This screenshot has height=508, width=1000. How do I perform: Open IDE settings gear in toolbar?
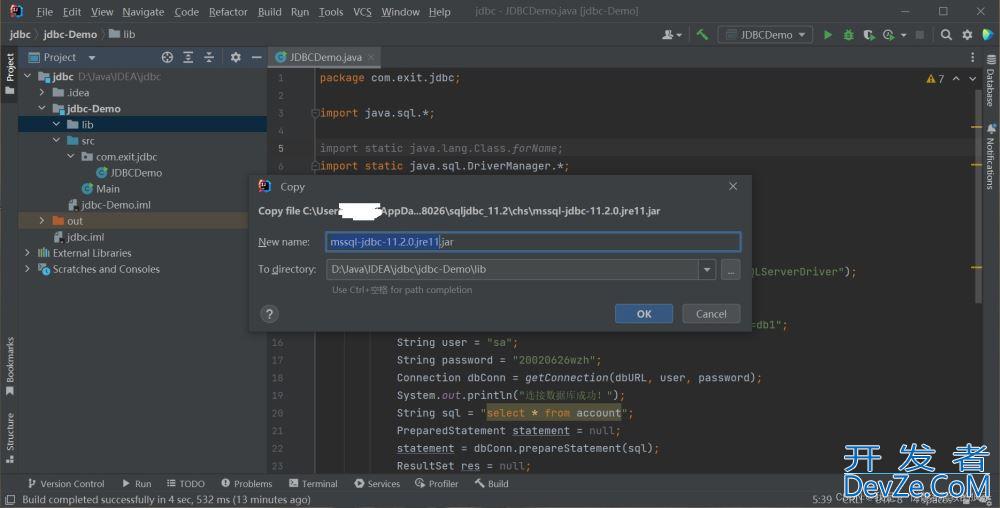pyautogui.click(x=967, y=34)
